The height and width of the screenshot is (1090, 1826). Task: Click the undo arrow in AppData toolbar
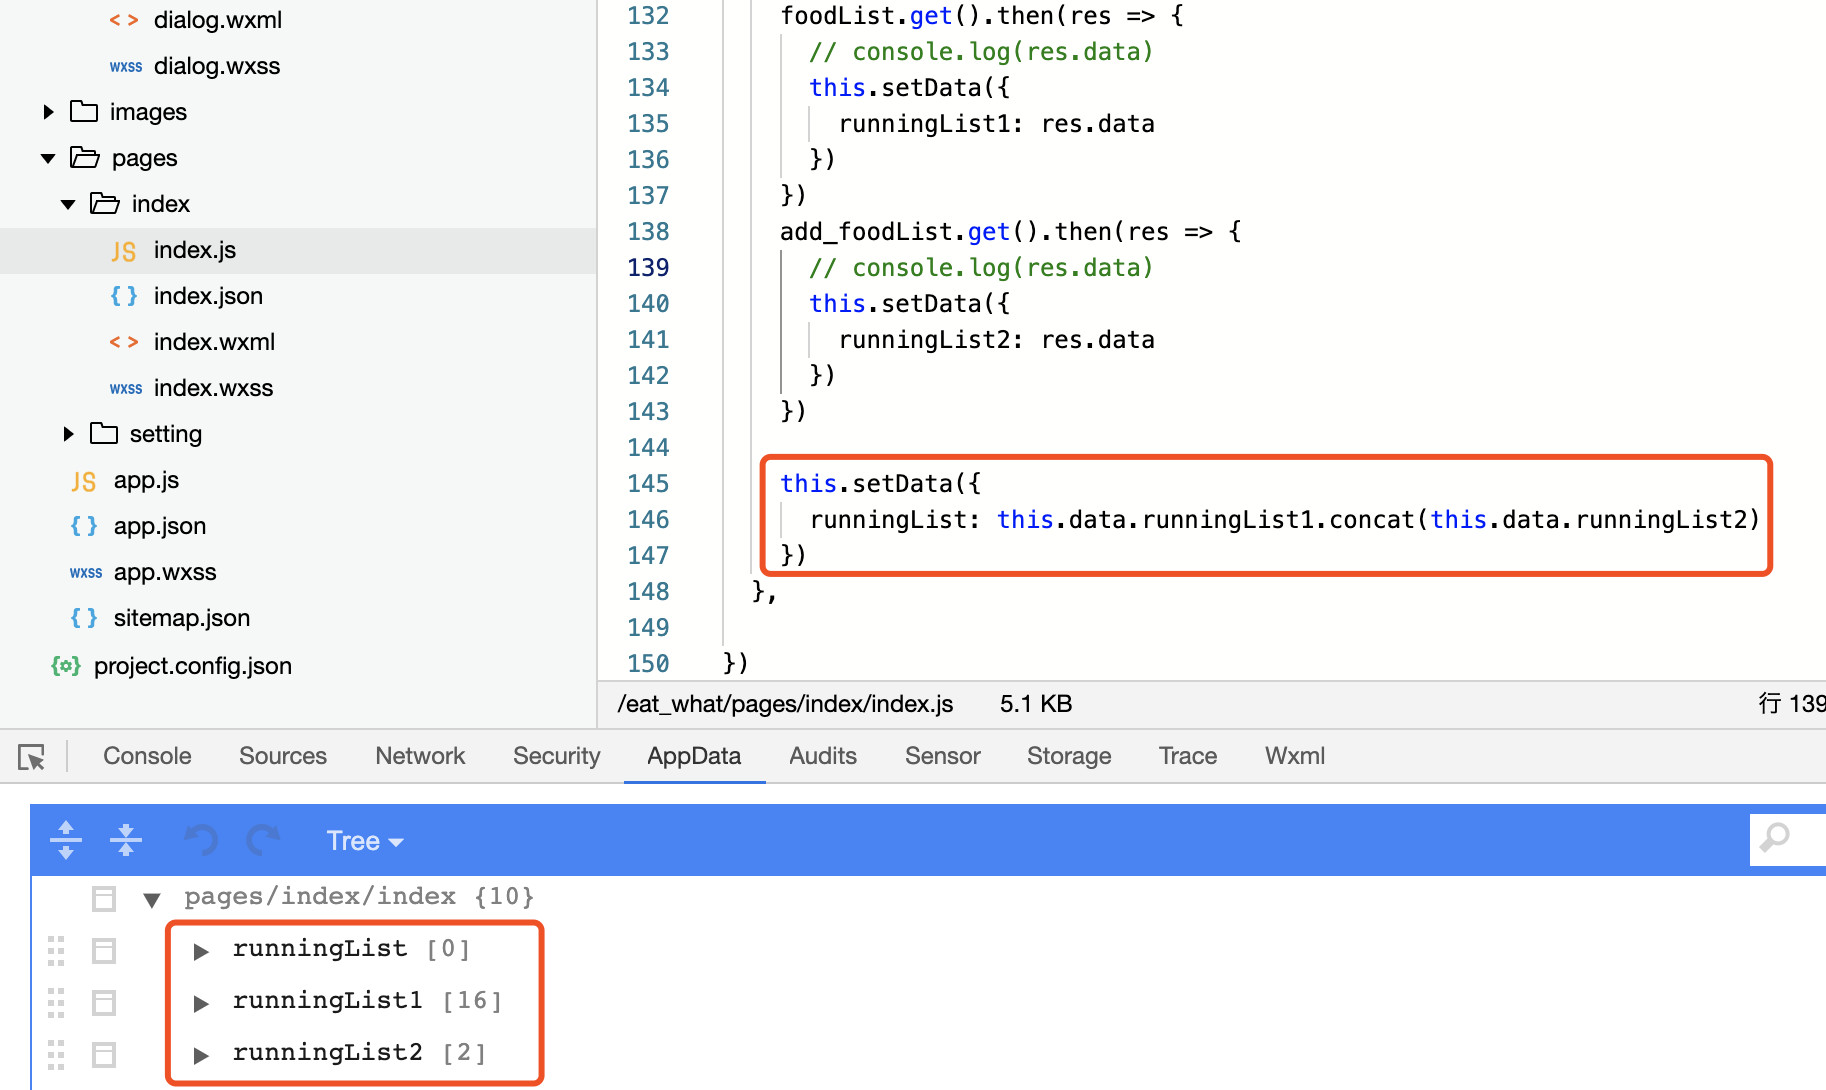(x=201, y=840)
